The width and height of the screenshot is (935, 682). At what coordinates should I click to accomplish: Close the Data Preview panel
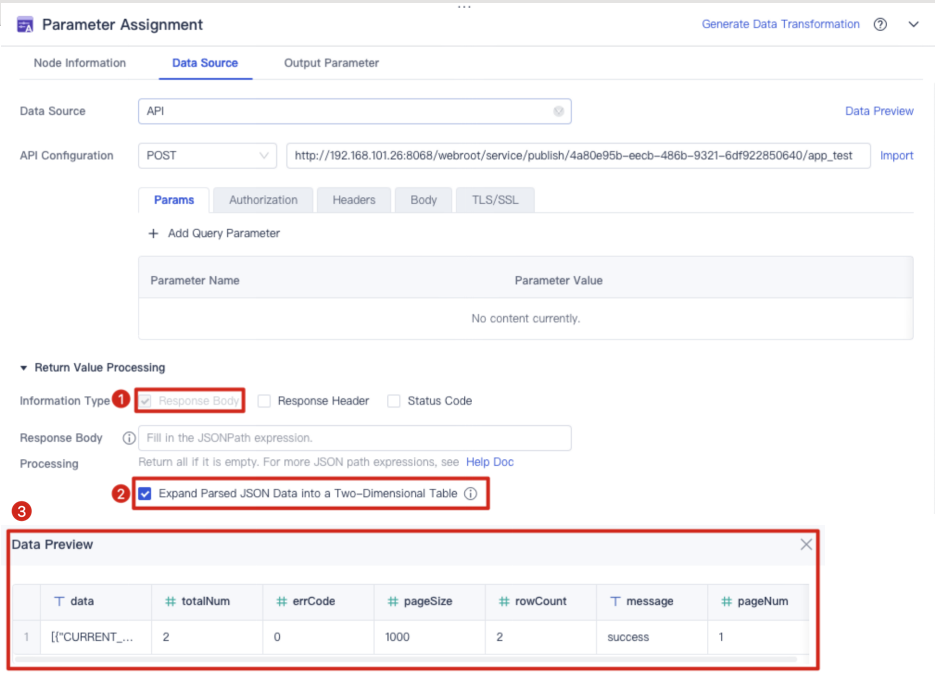(806, 544)
